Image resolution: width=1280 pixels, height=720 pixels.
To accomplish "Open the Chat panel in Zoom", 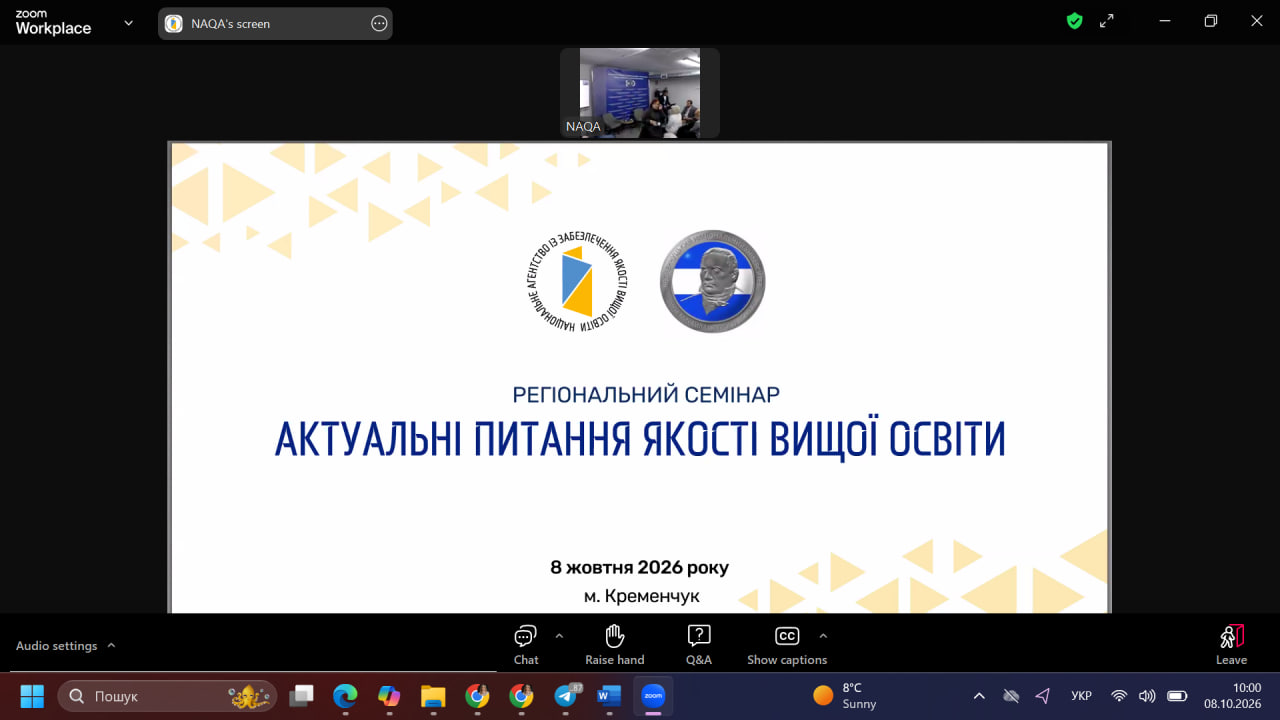I will click(526, 645).
